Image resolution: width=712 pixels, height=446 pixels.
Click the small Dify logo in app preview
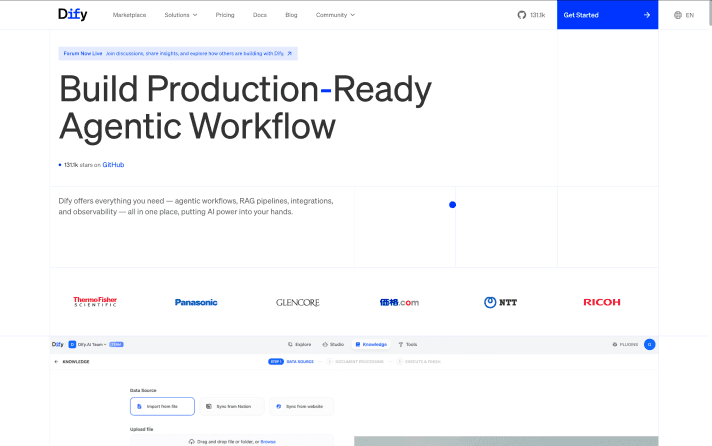pos(58,344)
